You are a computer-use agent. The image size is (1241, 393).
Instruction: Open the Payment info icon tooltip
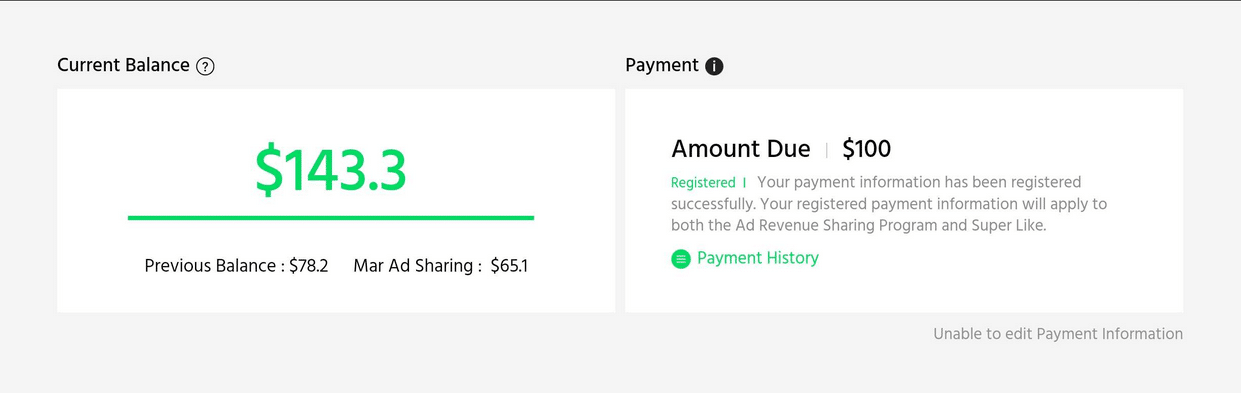[714, 67]
